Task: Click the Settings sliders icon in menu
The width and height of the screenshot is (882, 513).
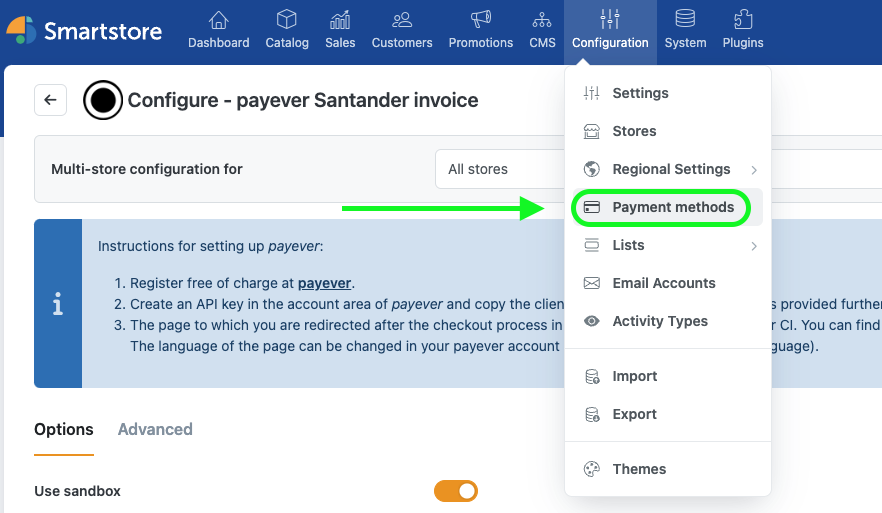Action: coord(591,93)
